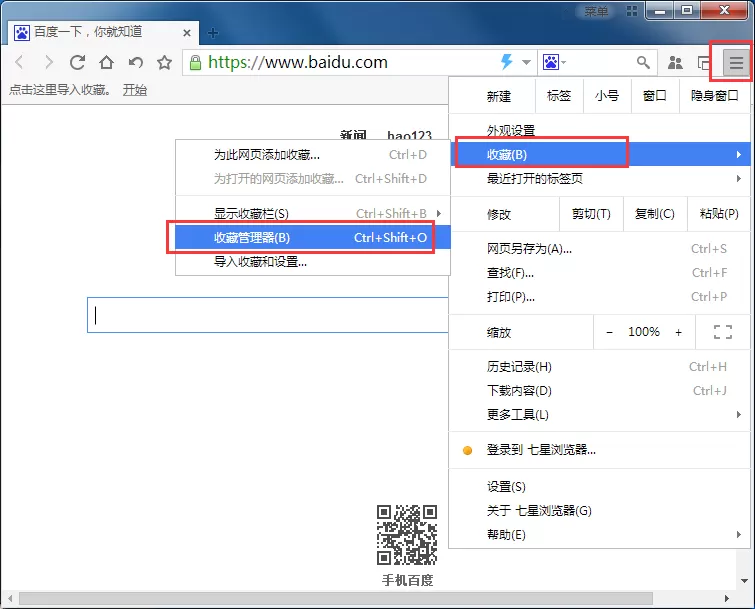Click 为此网页添加收藏 menu item
The height and width of the screenshot is (609, 755).
pyautogui.click(x=313, y=155)
